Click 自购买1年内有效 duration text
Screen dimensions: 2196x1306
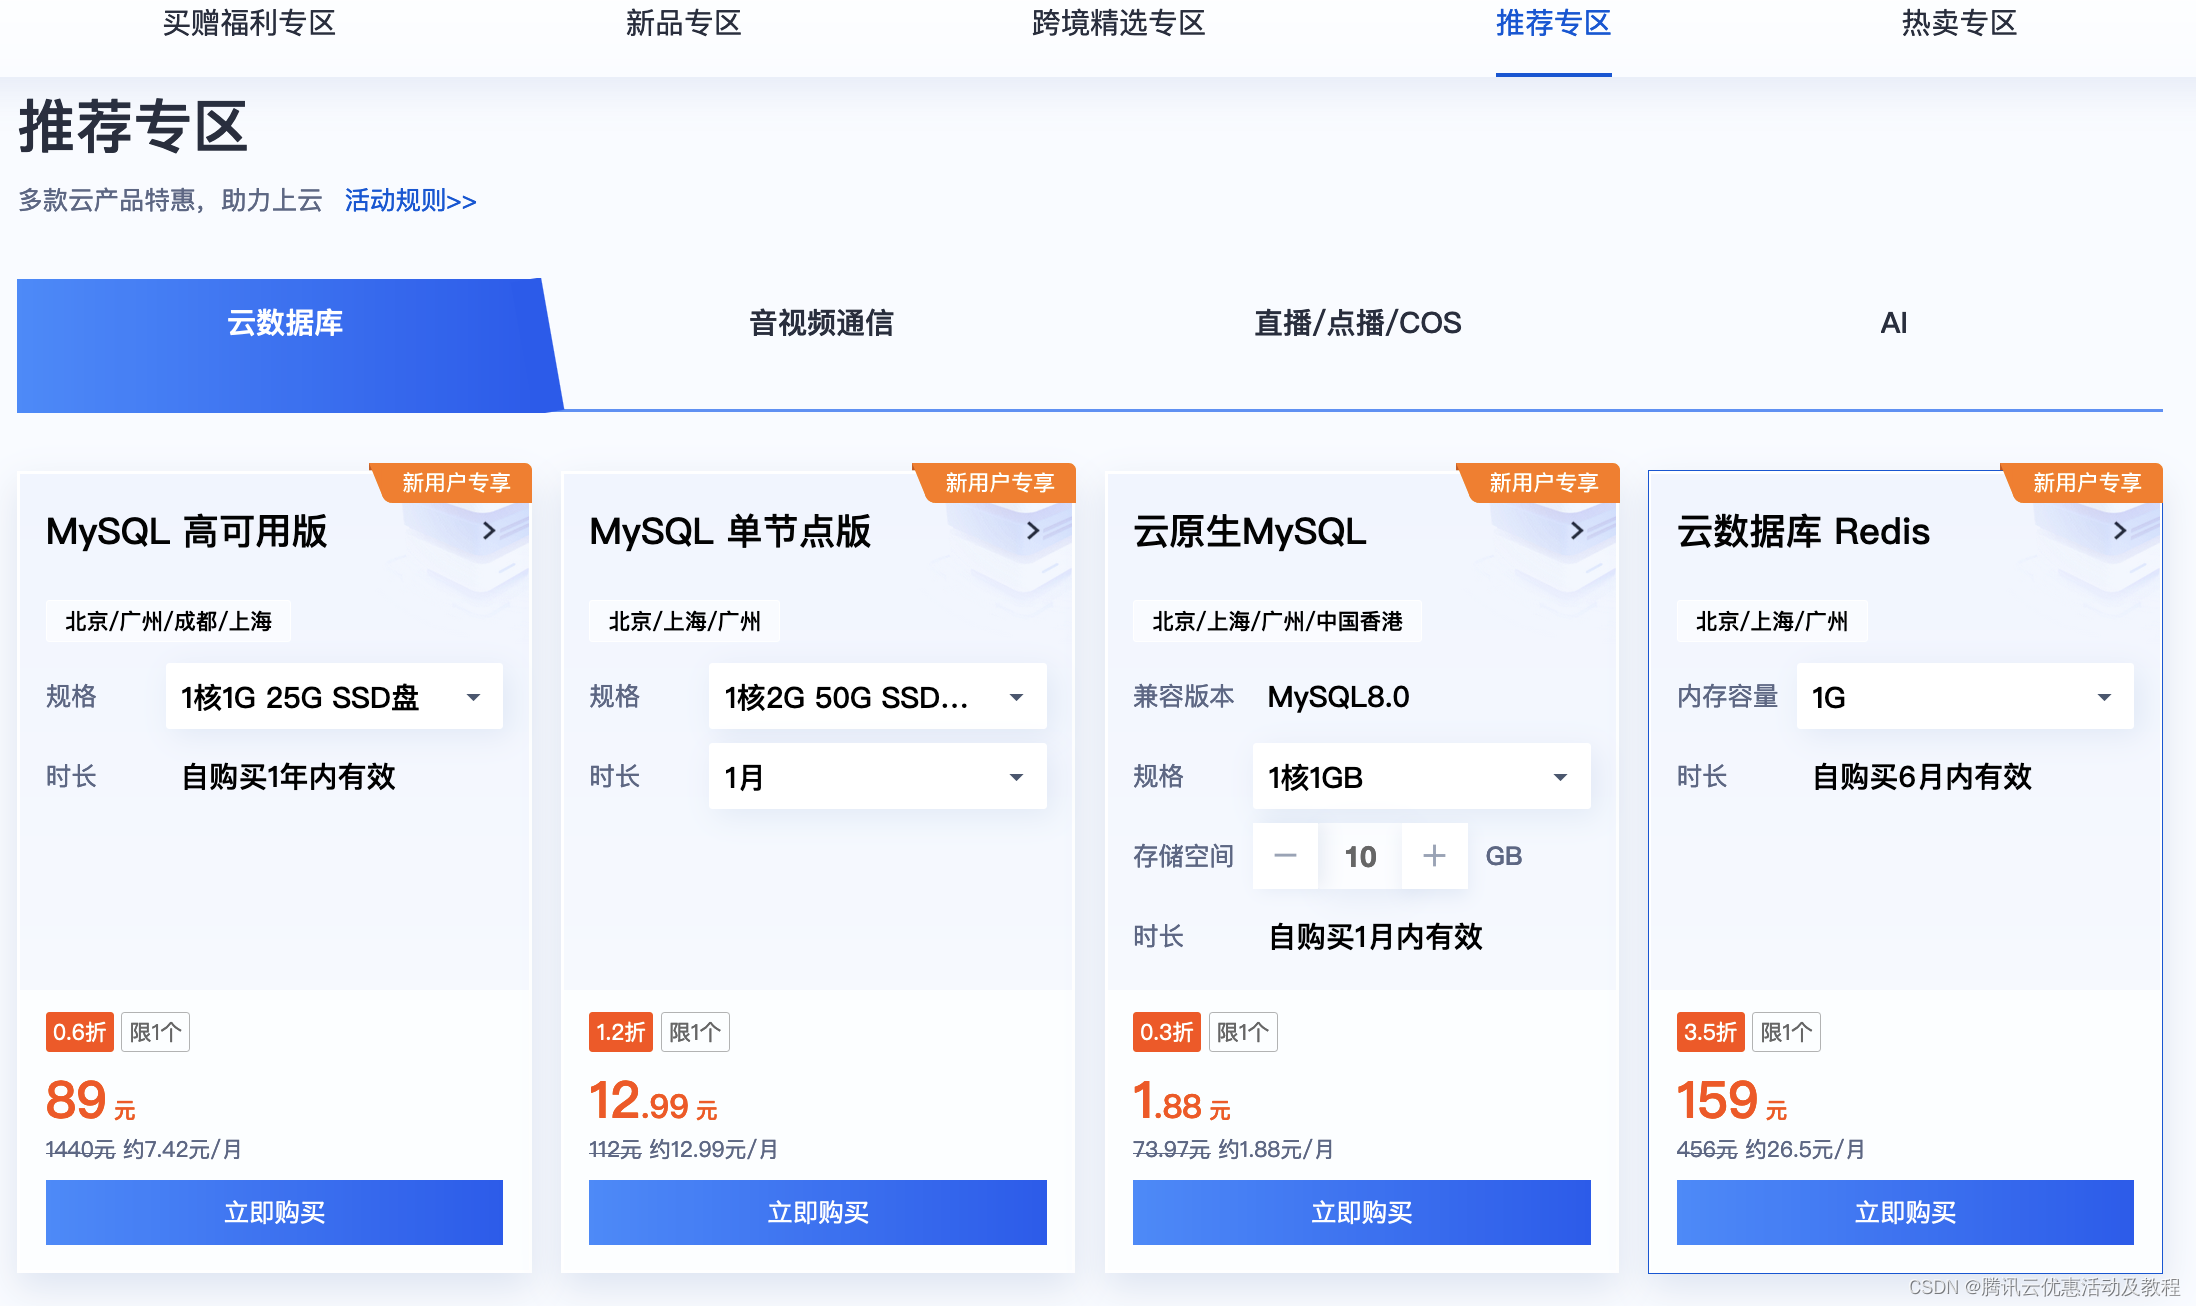click(288, 776)
